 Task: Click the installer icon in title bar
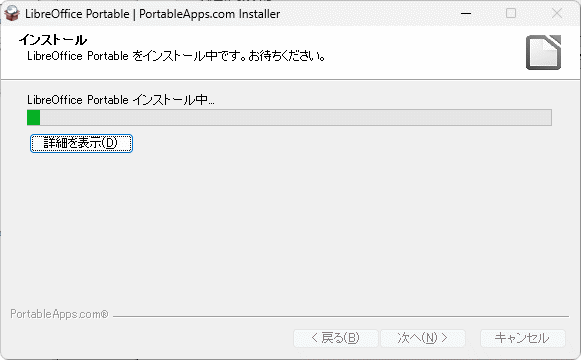click(12, 13)
